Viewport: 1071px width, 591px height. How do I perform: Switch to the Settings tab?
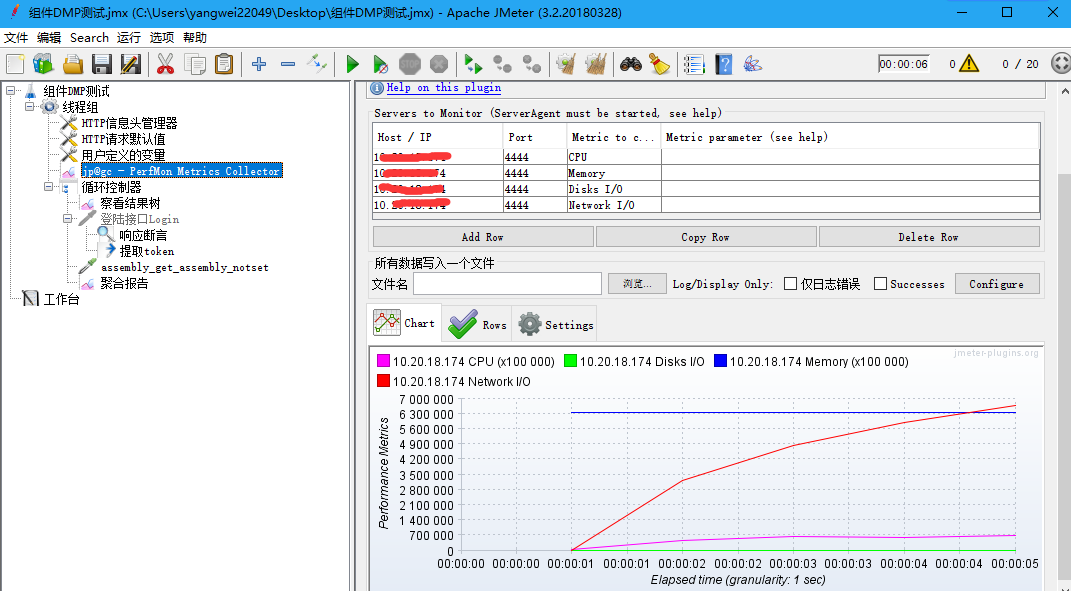[555, 323]
